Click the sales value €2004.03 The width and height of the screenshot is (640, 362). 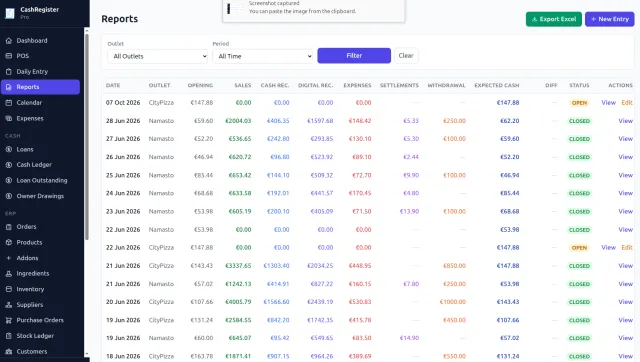point(238,121)
